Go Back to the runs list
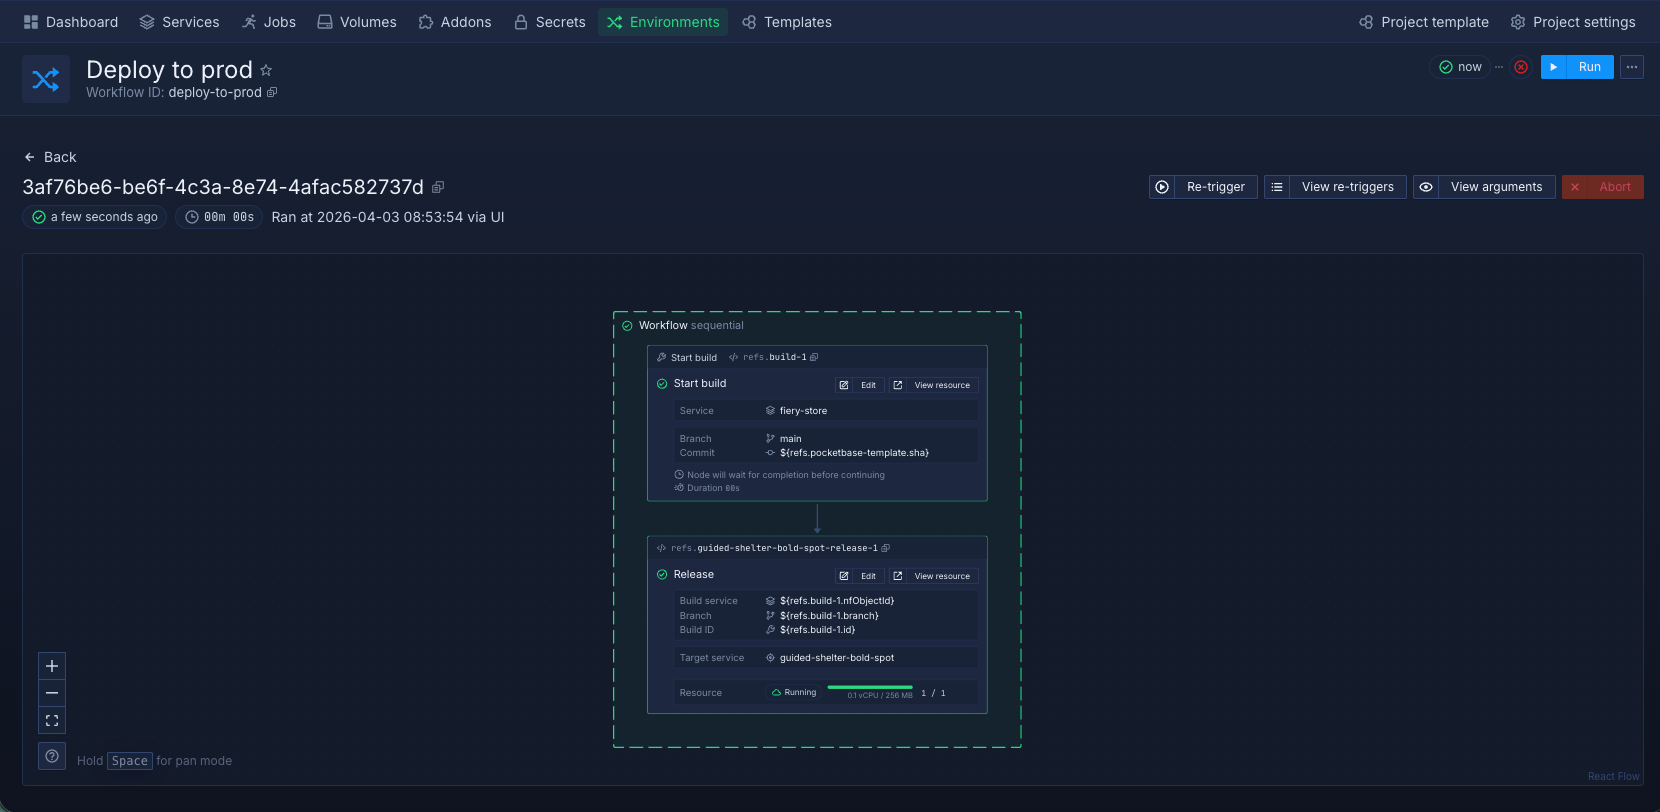The height and width of the screenshot is (812, 1660). 50,157
